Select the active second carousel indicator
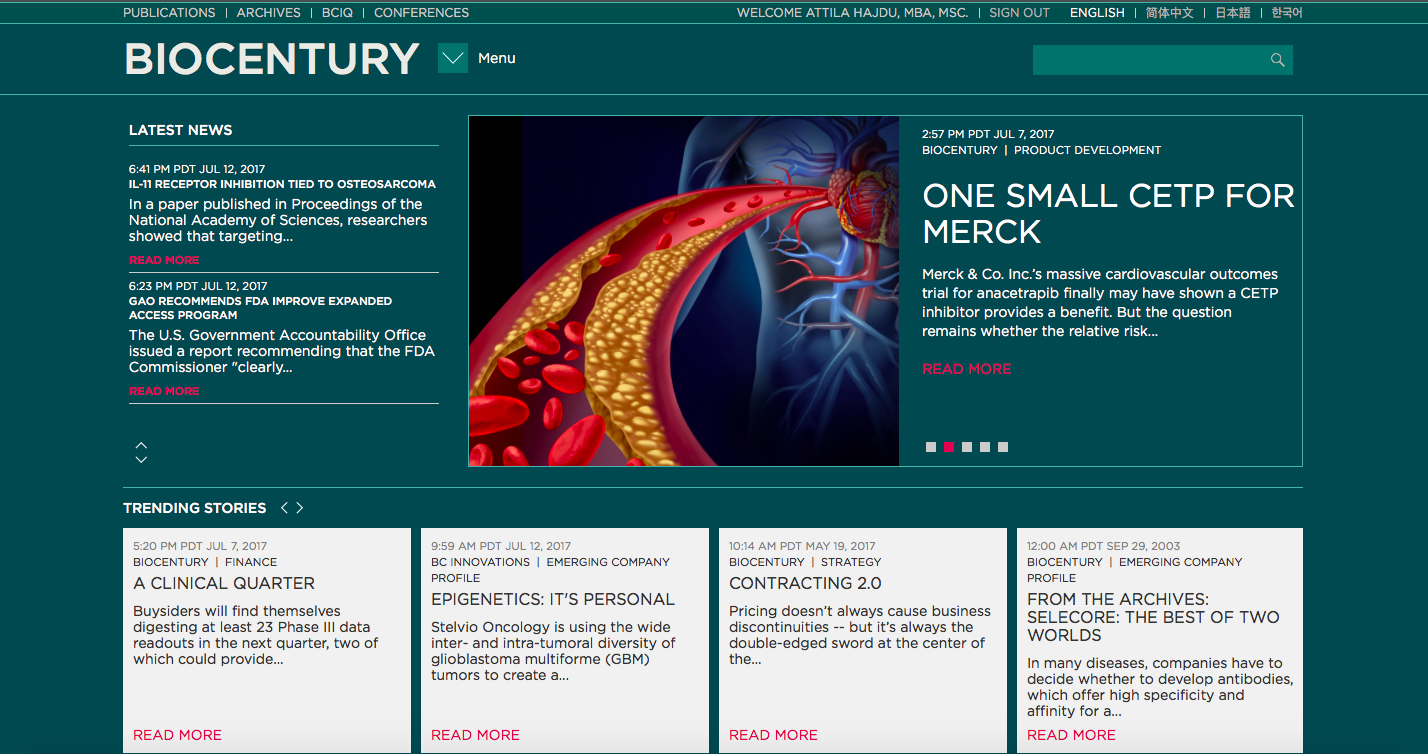The height and width of the screenshot is (754, 1428). pyautogui.click(x=949, y=447)
